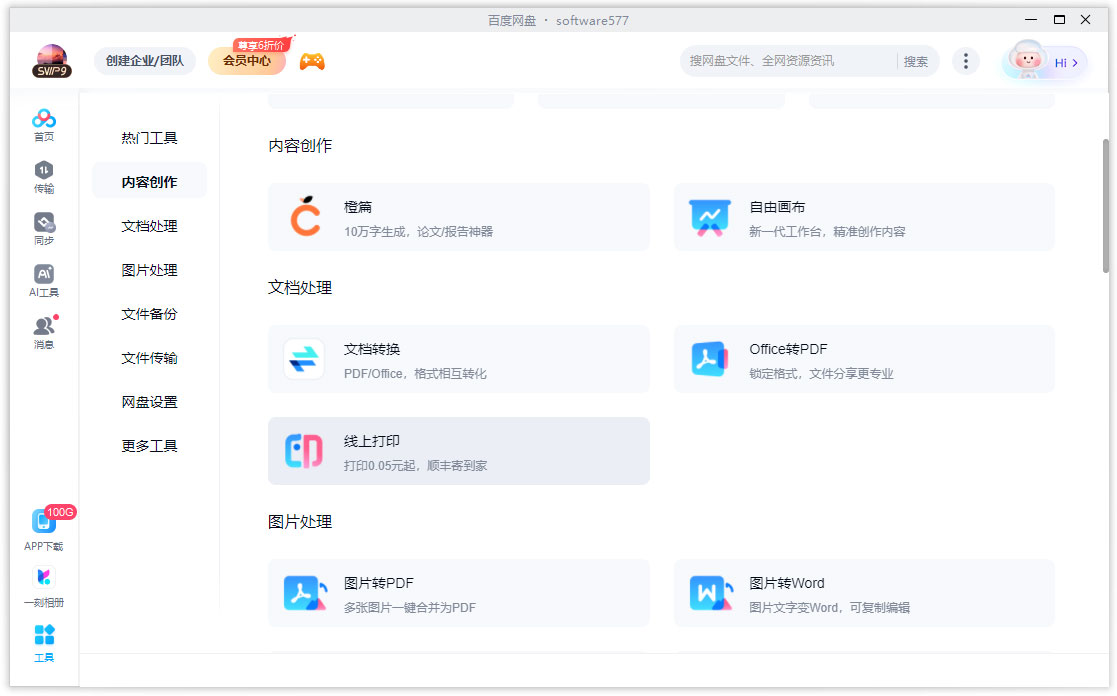The image size is (1117, 696).
Task: Click the 自由画布 canvas icon
Action: [710, 217]
